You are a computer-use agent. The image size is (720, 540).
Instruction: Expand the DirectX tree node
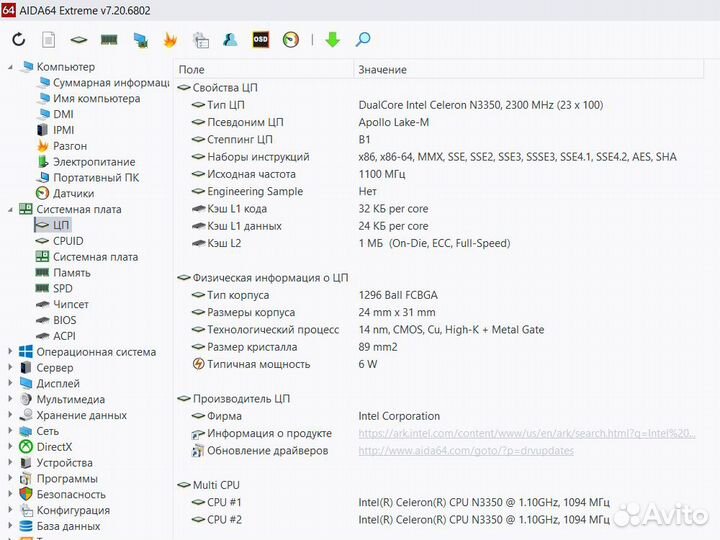point(10,447)
